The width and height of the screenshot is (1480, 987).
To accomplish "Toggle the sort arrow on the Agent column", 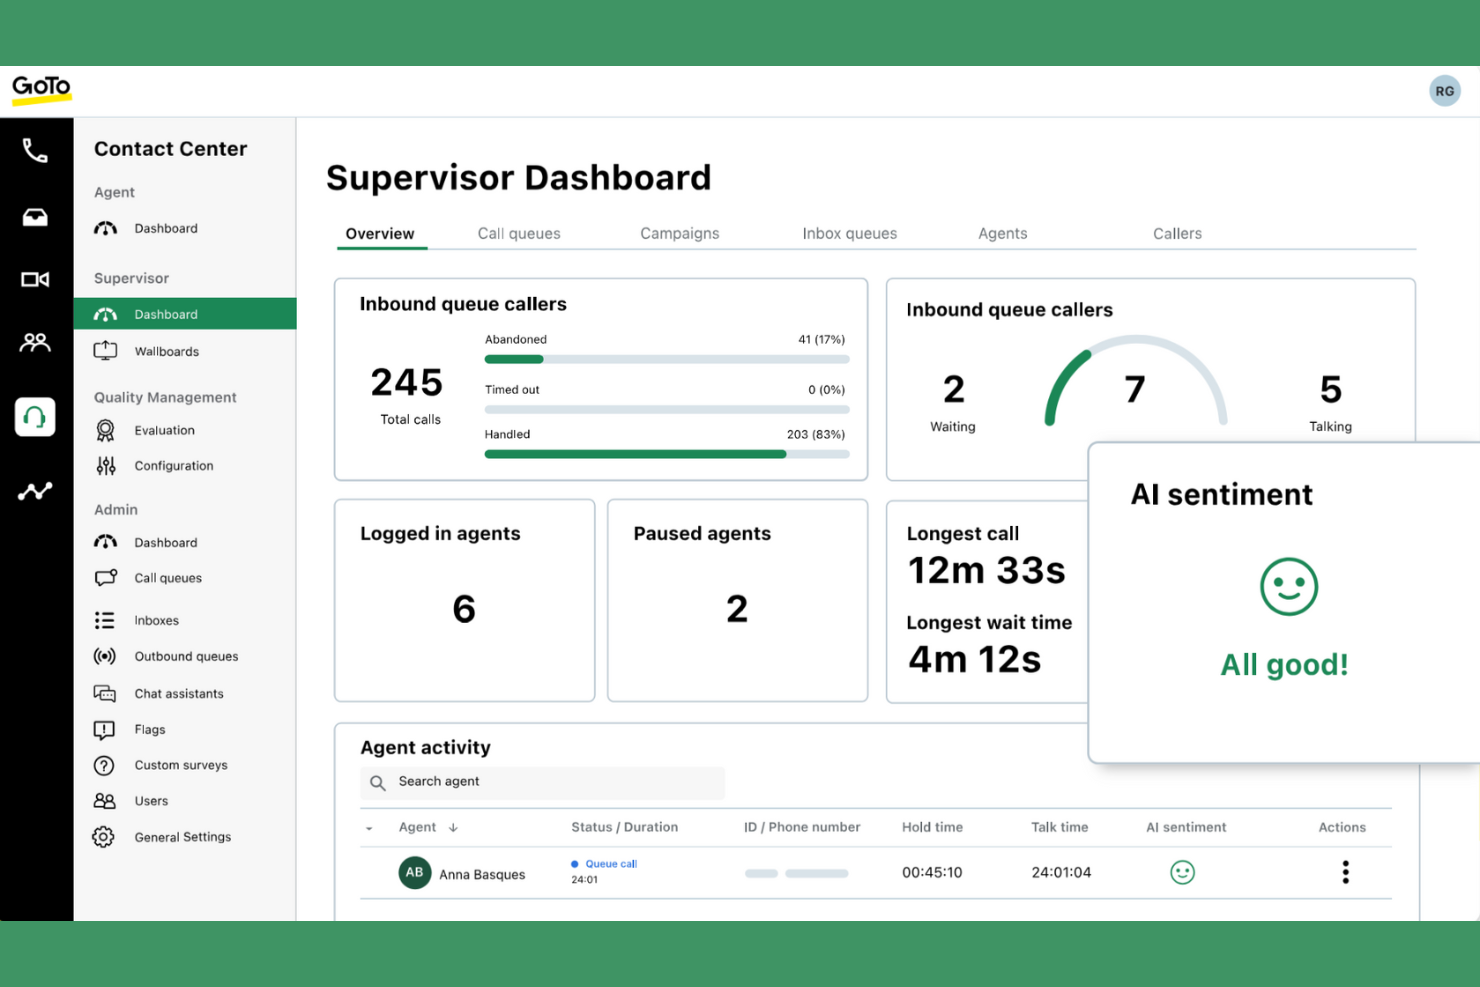I will coord(453,827).
